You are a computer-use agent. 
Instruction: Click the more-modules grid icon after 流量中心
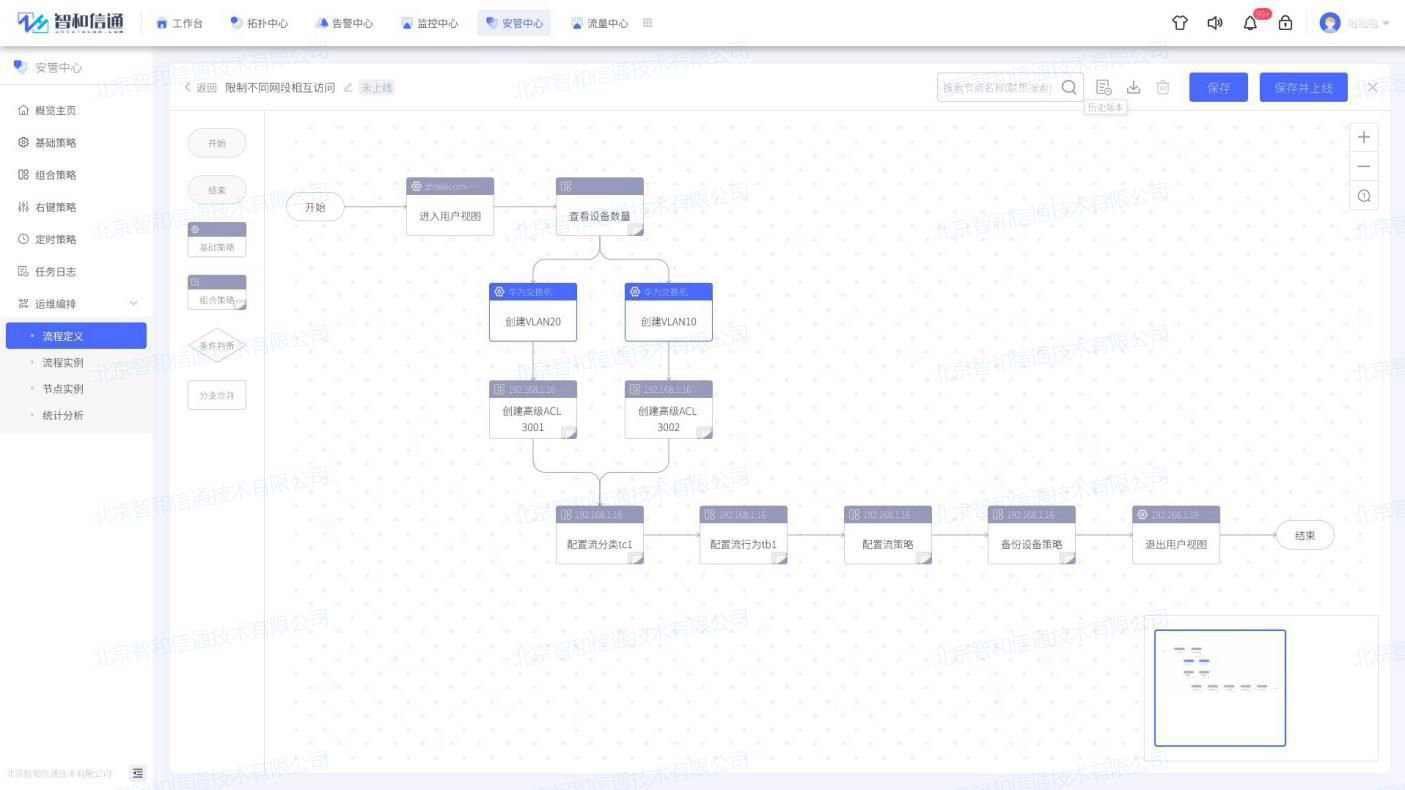coord(648,23)
